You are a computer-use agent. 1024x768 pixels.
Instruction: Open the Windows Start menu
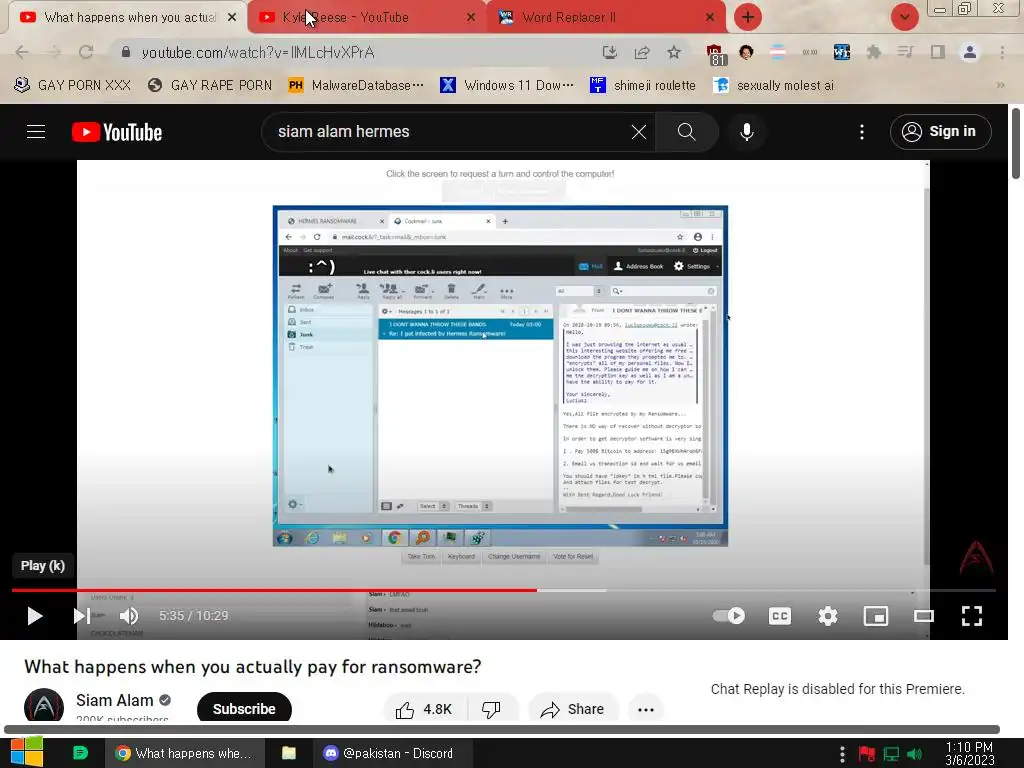coord(27,753)
